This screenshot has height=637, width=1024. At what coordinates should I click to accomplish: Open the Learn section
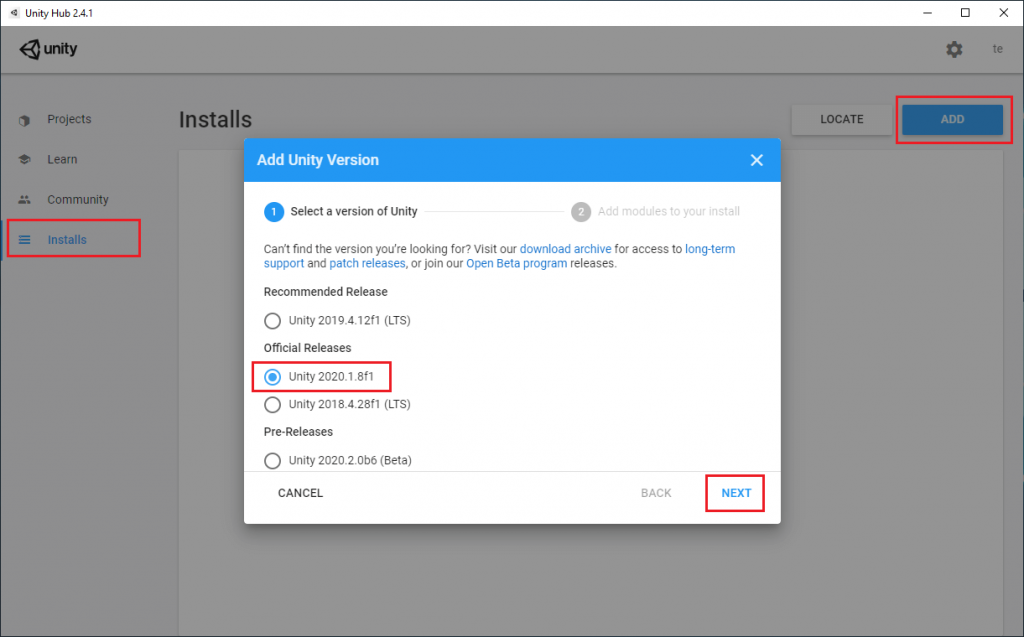point(62,159)
